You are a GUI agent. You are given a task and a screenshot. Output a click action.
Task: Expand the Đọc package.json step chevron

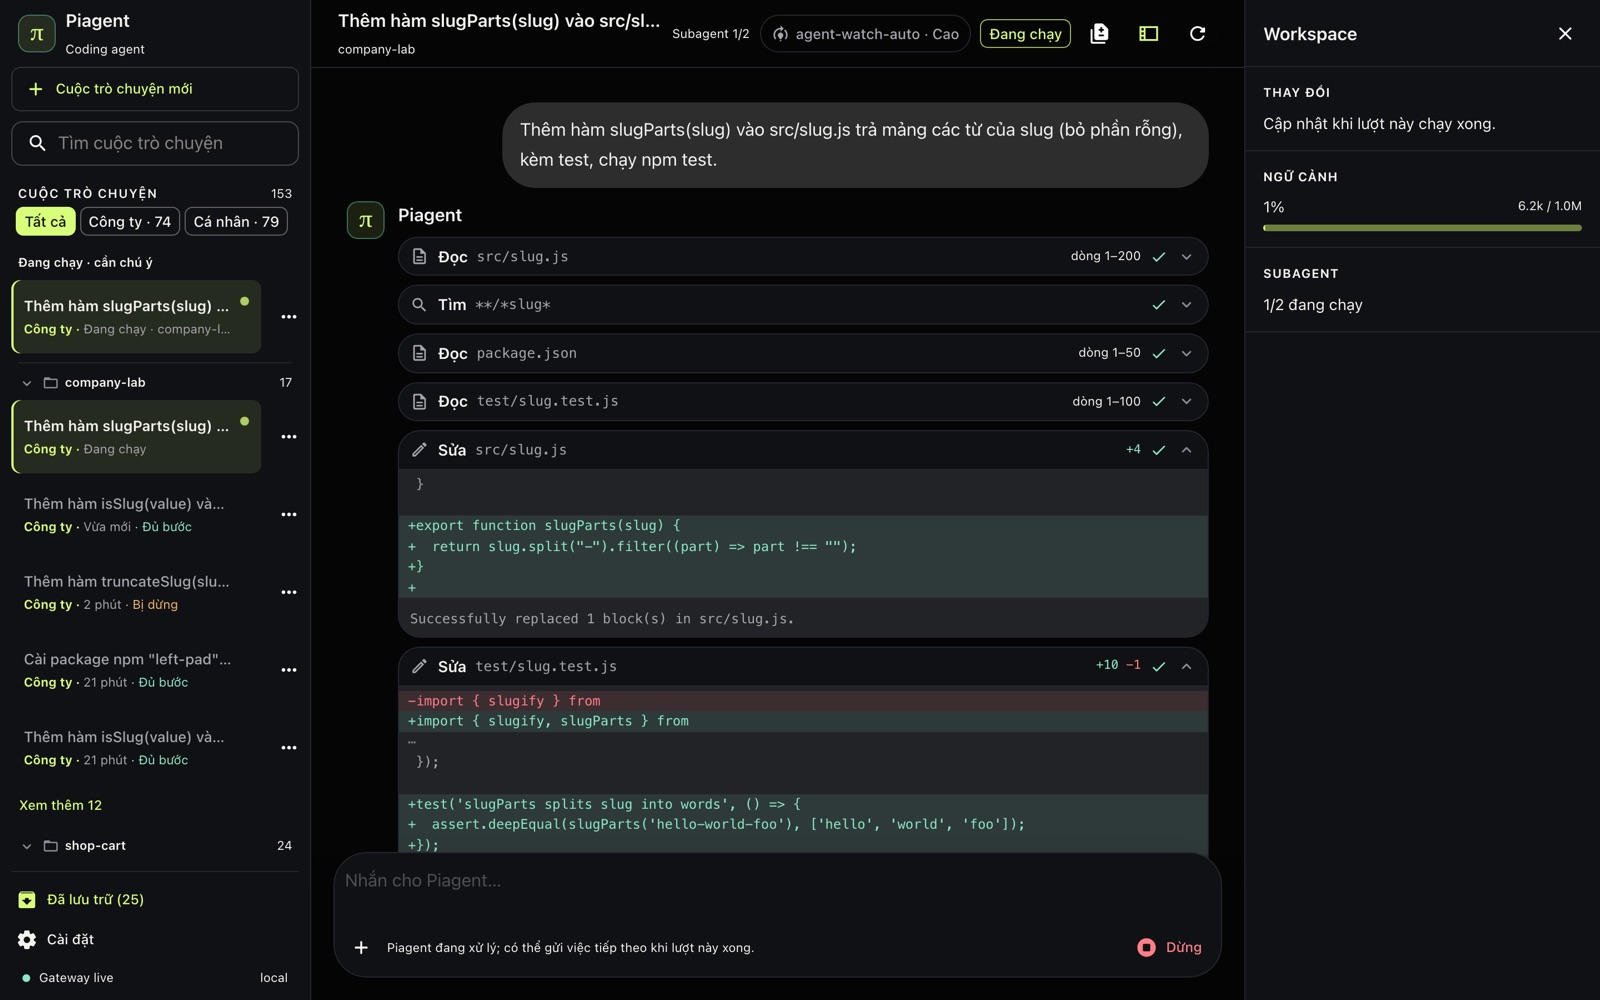1187,353
